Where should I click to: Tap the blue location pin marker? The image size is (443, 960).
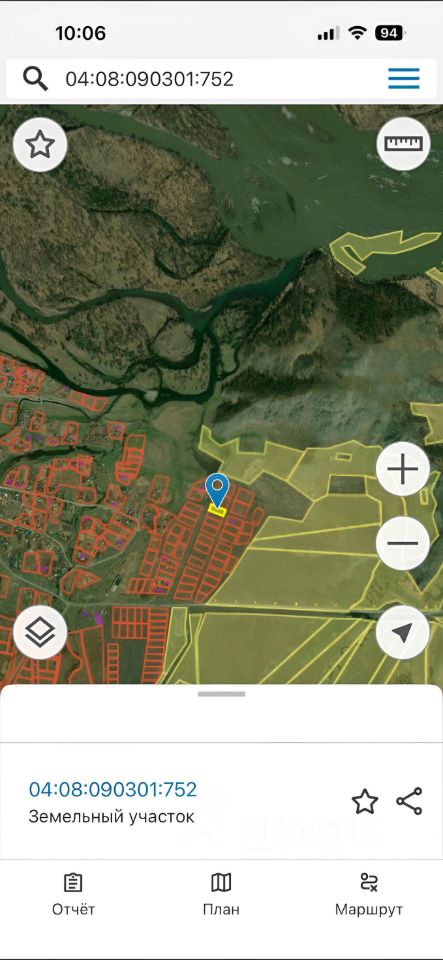click(x=217, y=490)
